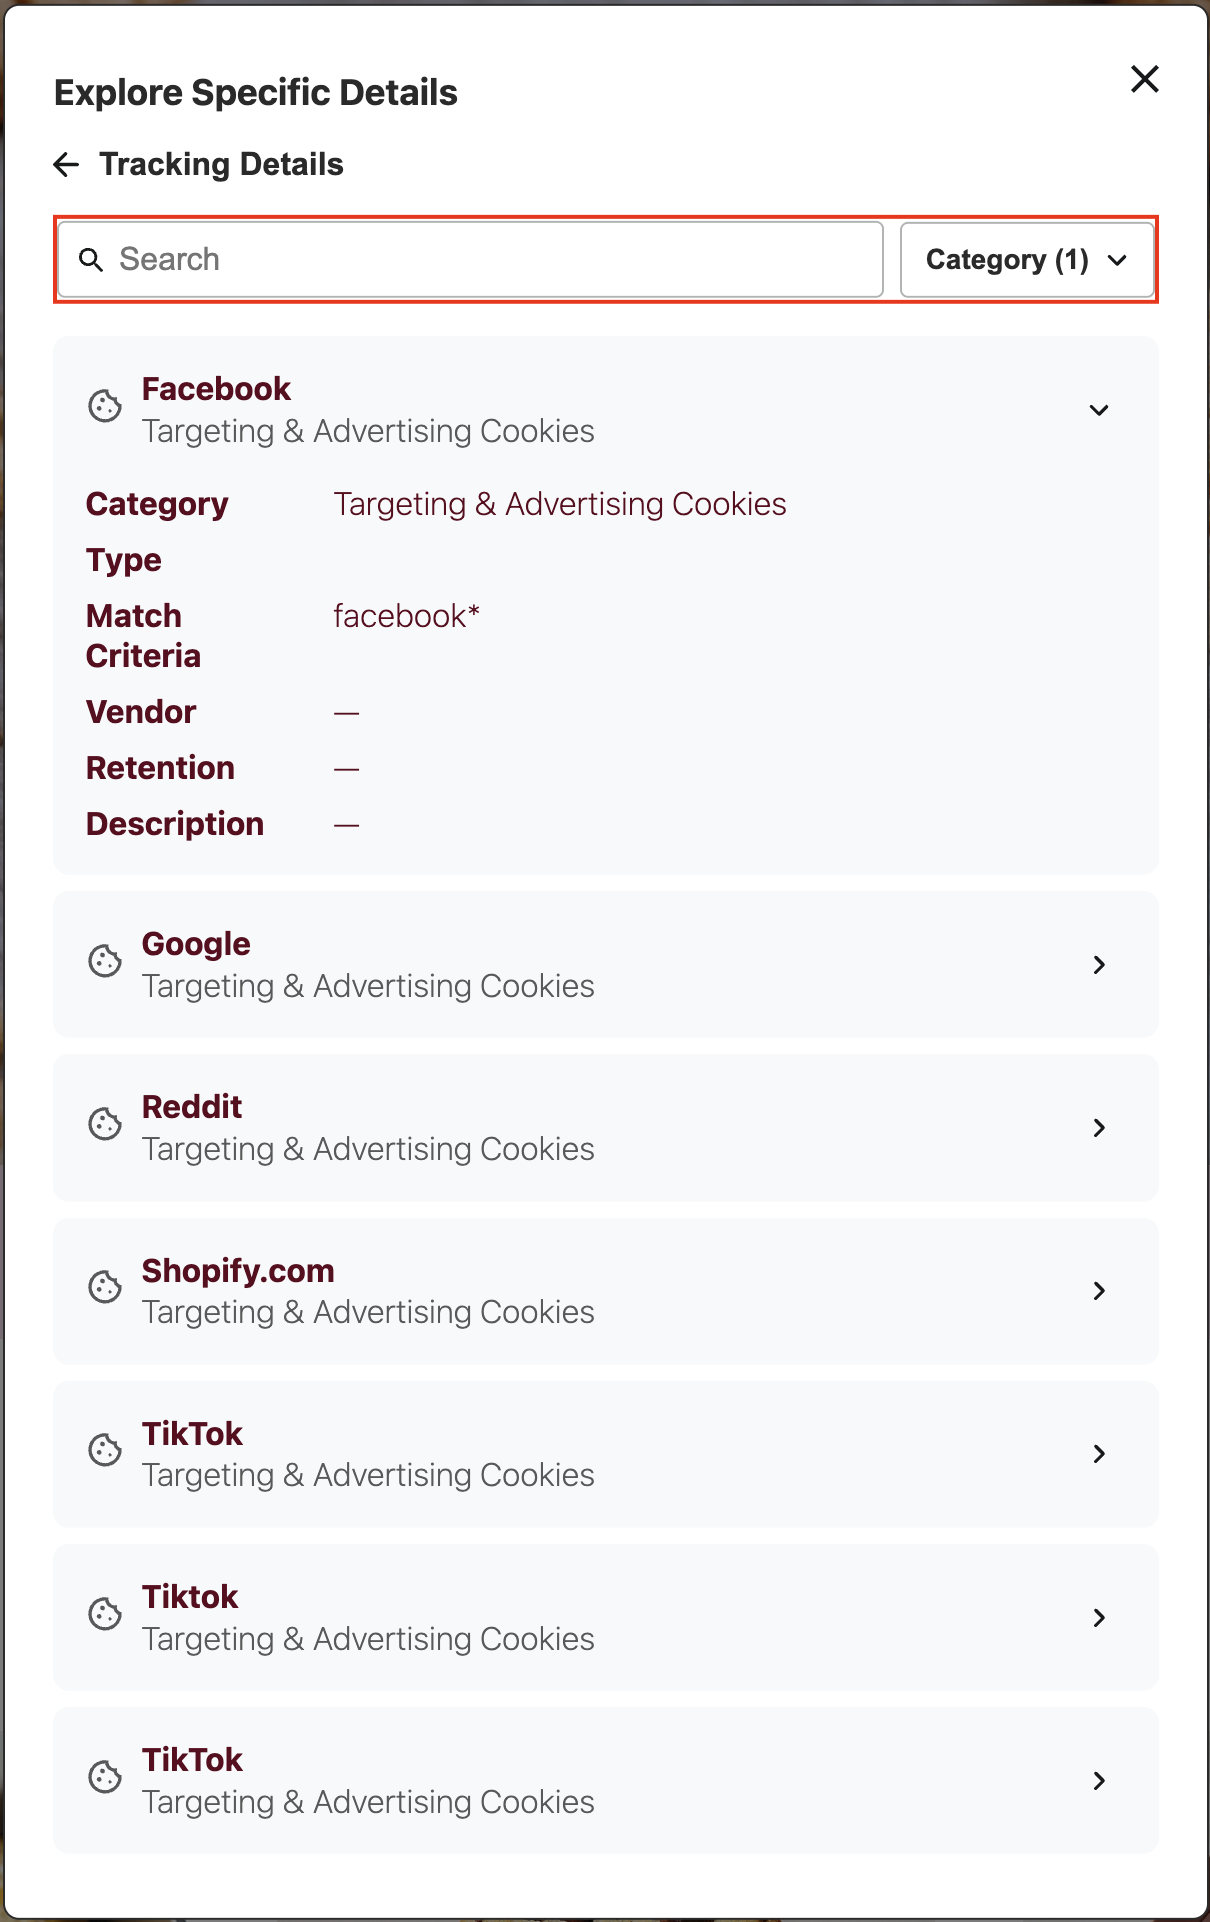The height and width of the screenshot is (1922, 1210).
Task: Click the cookie icon beside the Tiktok entry
Action: (x=105, y=1615)
